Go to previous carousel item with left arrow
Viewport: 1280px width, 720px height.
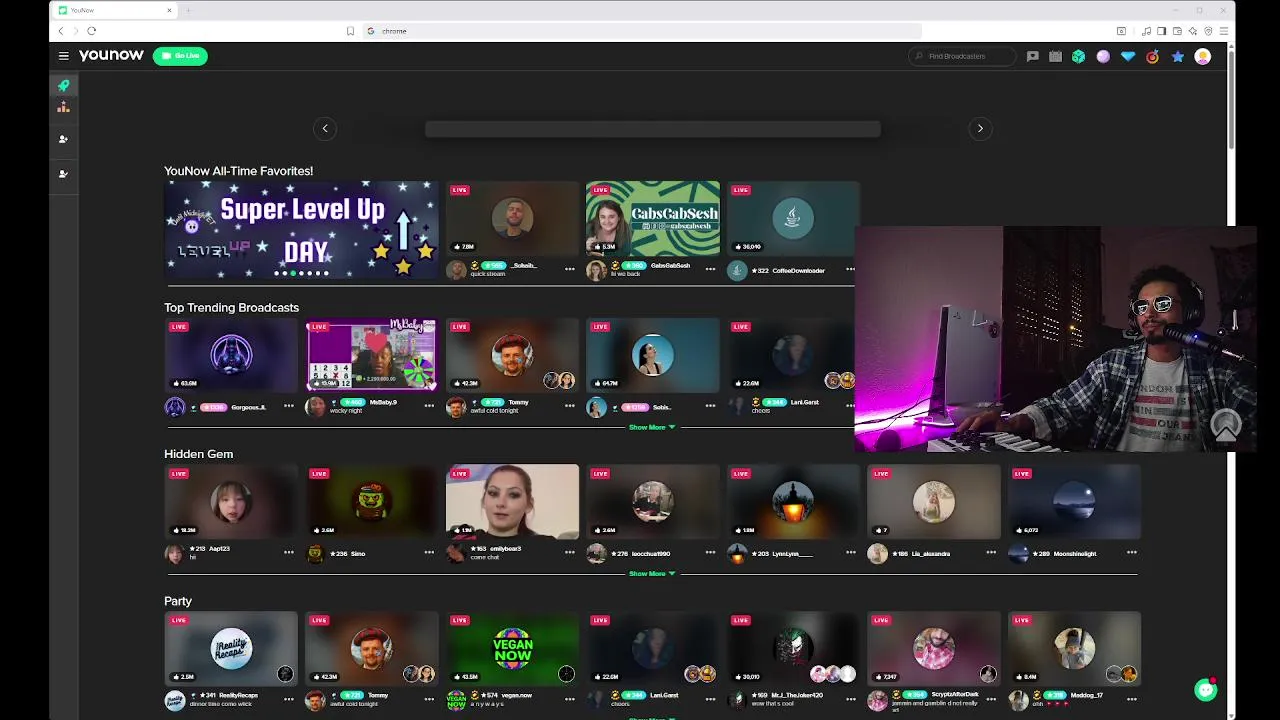[x=325, y=128]
